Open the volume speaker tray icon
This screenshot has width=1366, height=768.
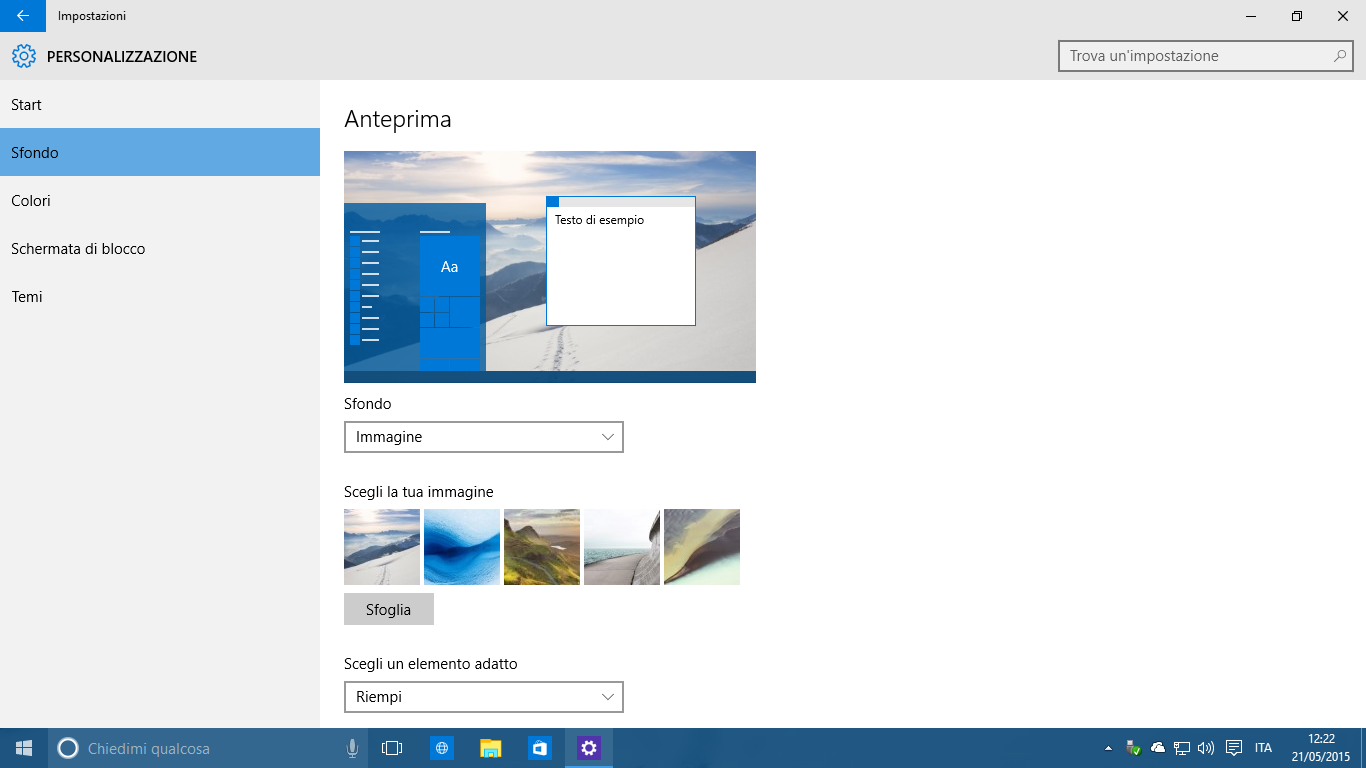1206,748
